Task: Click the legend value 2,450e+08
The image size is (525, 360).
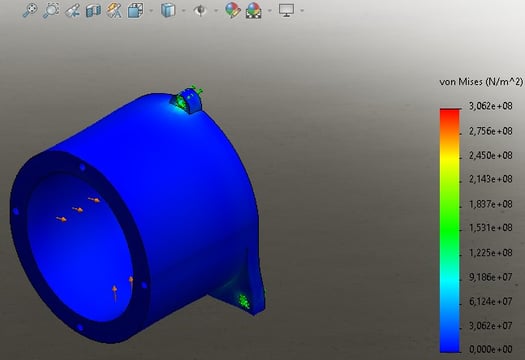Action: (x=491, y=155)
